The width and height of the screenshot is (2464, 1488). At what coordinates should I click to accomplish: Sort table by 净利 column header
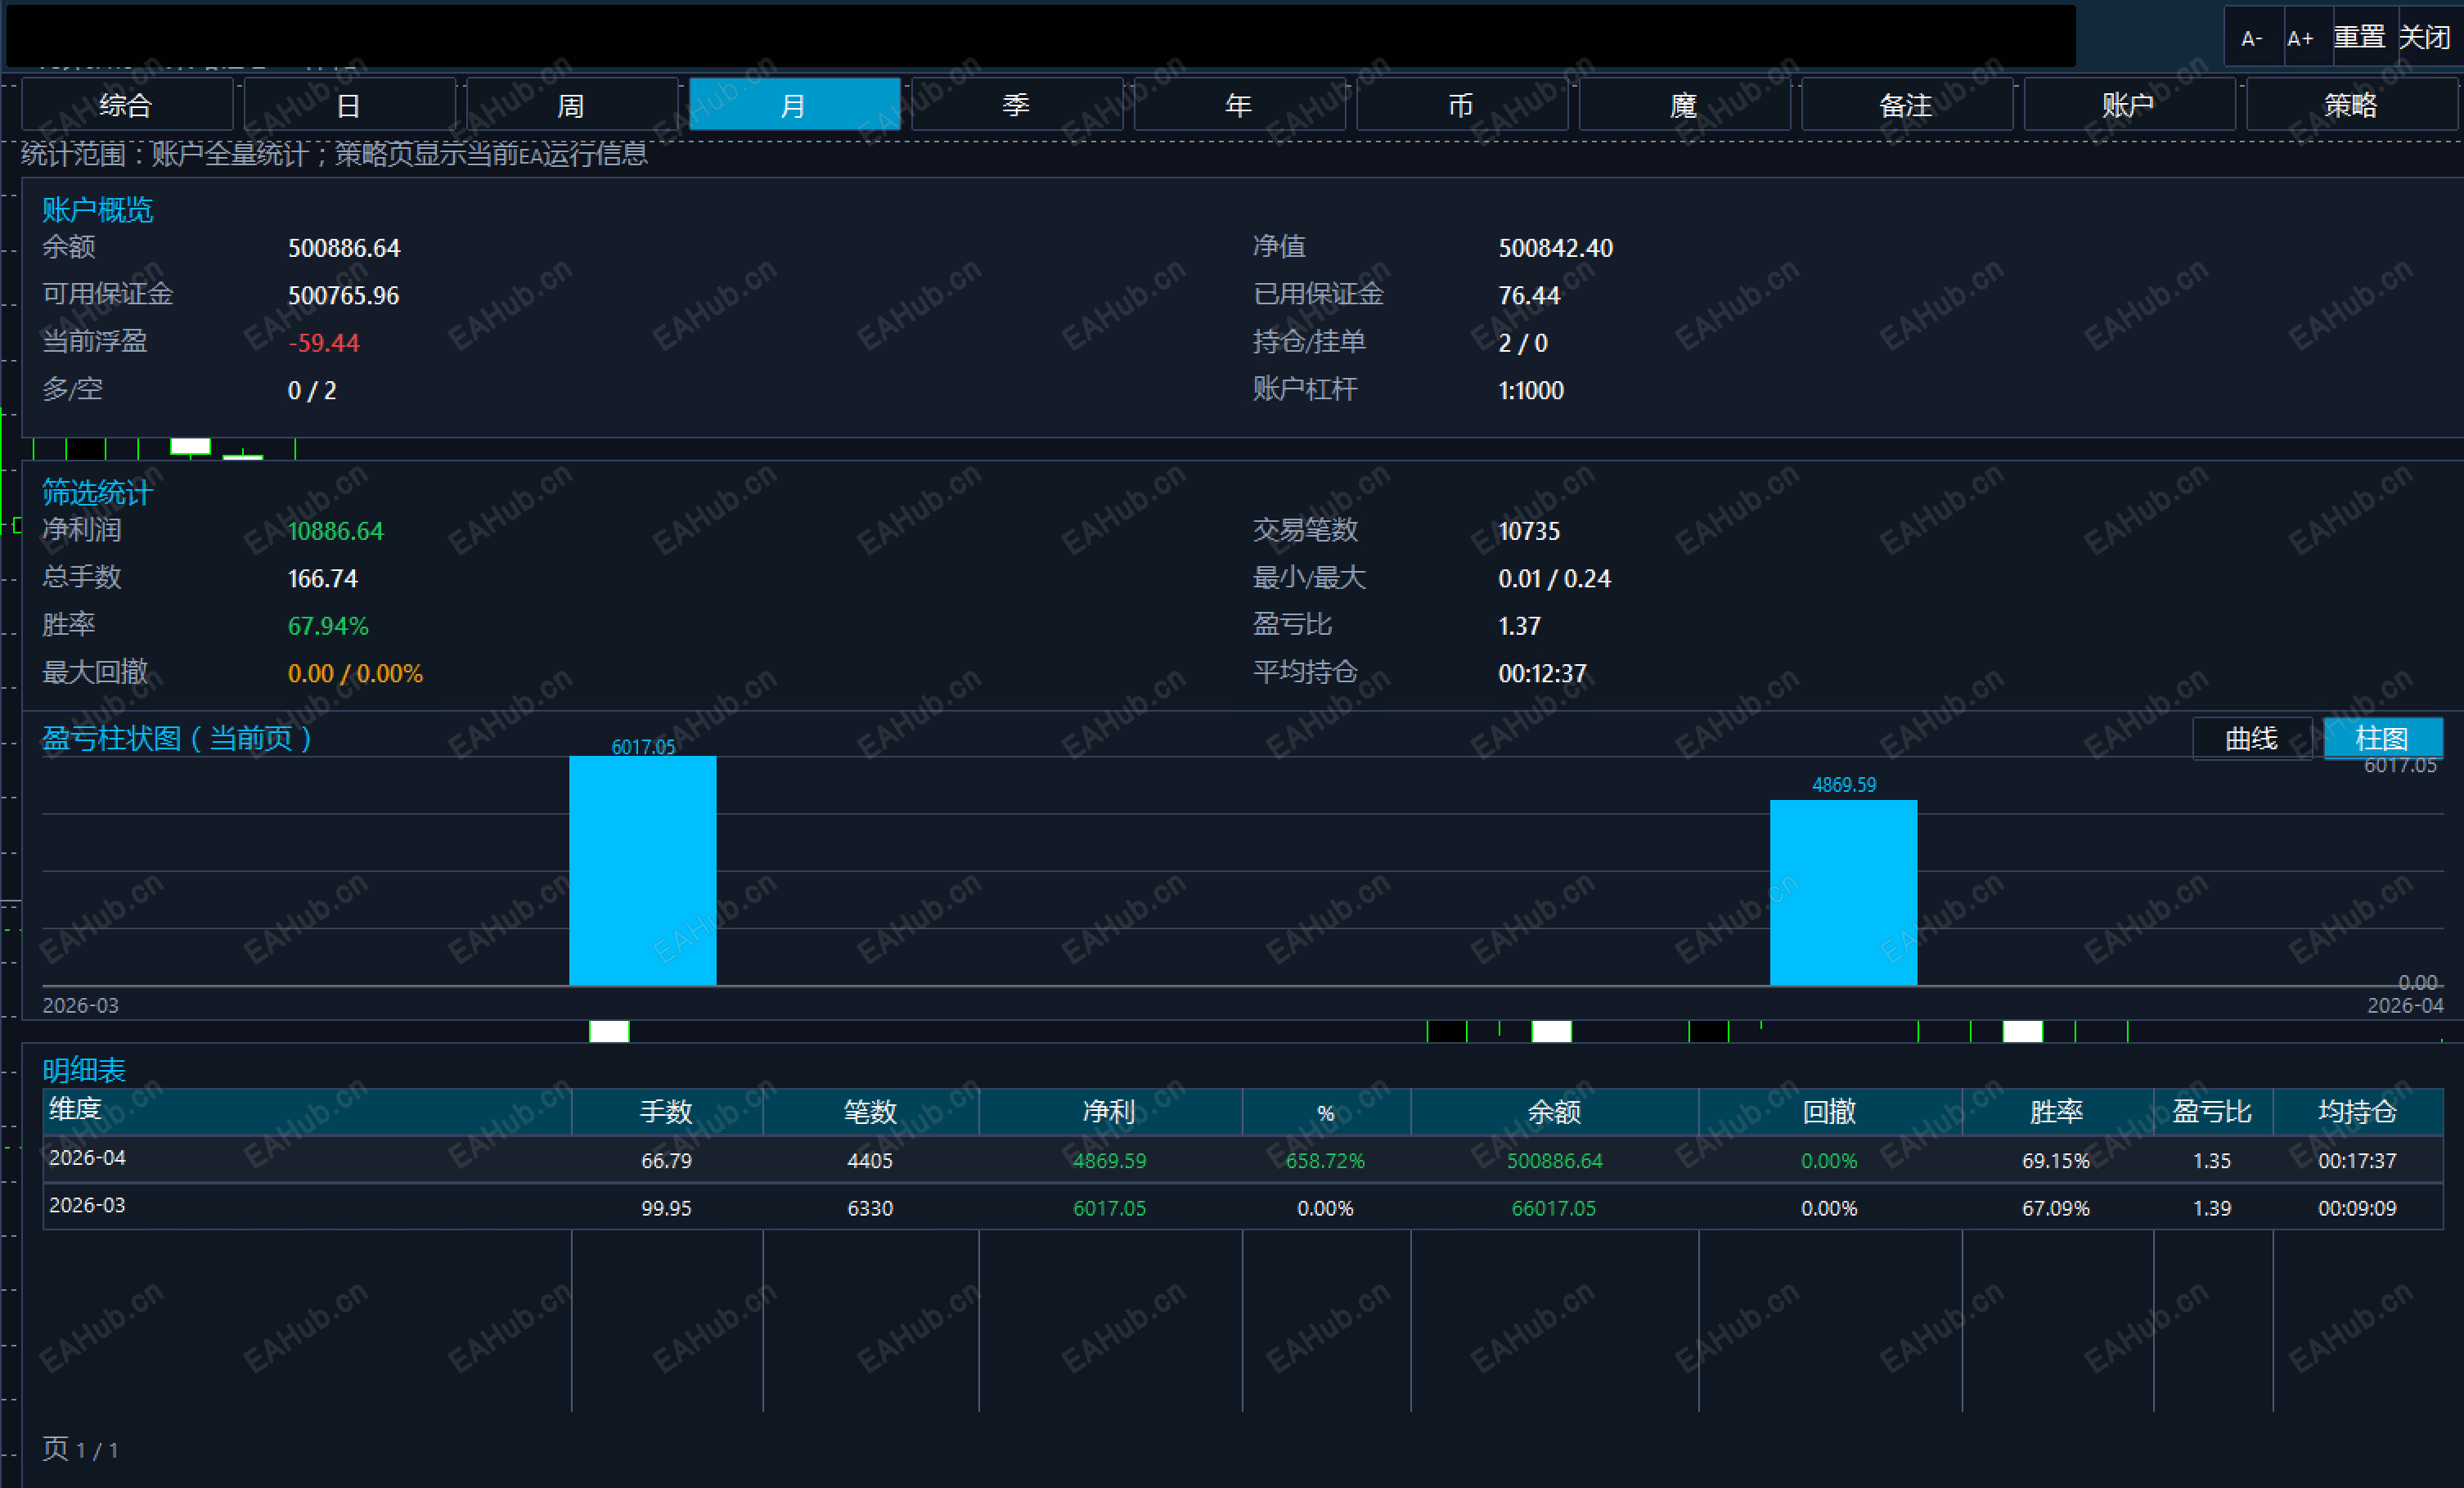(x=1110, y=1112)
